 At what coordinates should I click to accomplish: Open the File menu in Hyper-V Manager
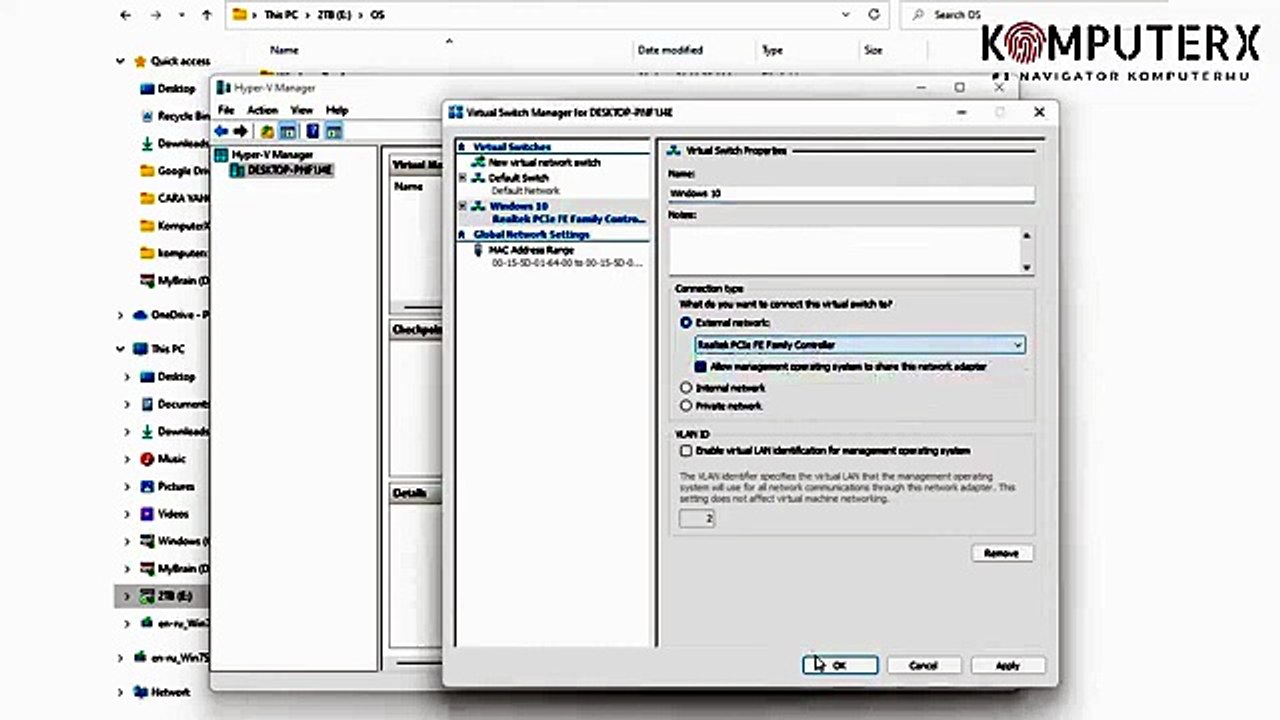(x=226, y=110)
